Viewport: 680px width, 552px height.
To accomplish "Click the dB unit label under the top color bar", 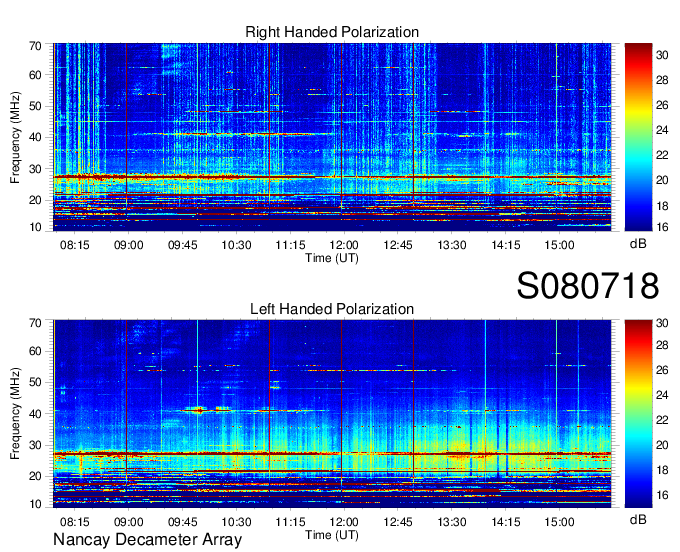I will (638, 244).
